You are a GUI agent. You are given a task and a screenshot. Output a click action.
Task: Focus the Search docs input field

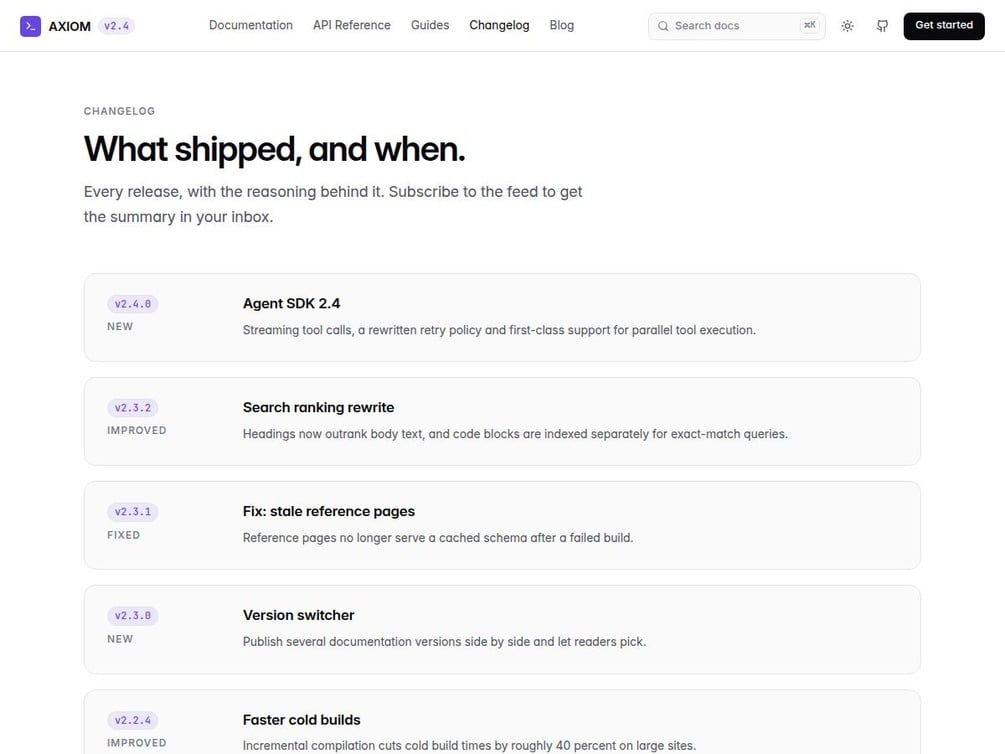[736, 26]
